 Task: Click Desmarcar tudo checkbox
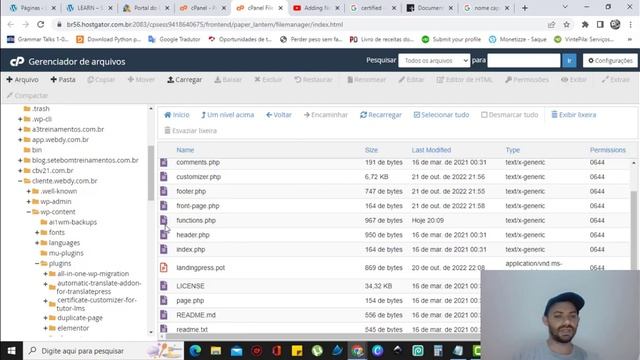click(x=509, y=115)
